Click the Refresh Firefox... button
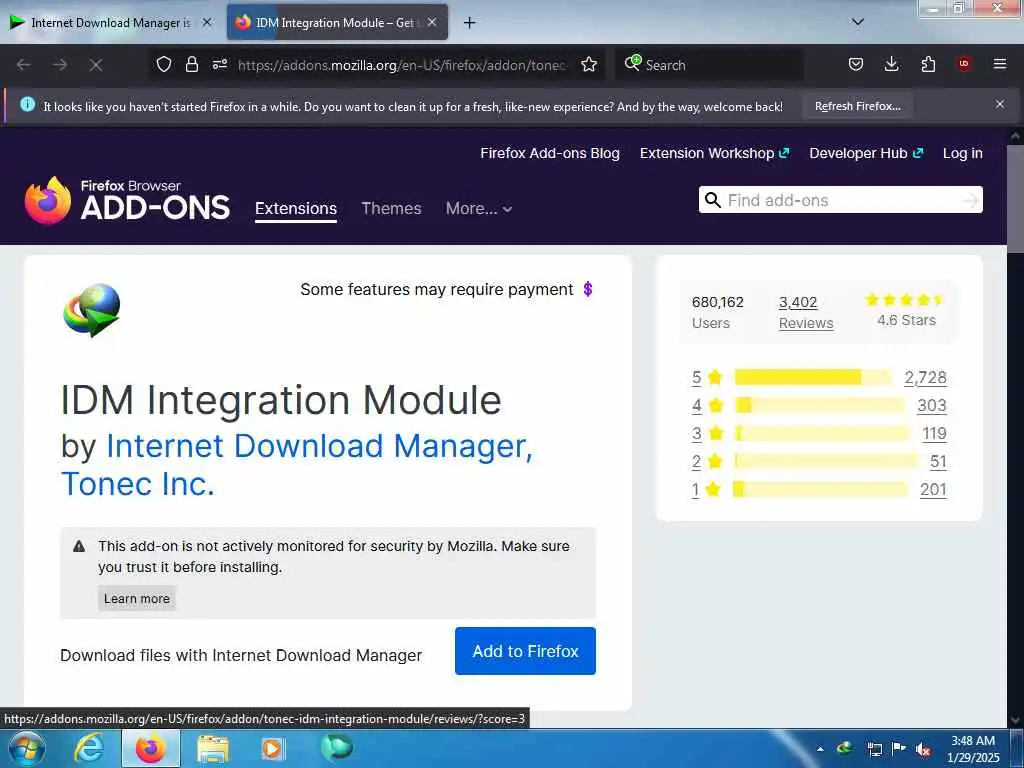This screenshot has width=1024, height=768. [857, 106]
